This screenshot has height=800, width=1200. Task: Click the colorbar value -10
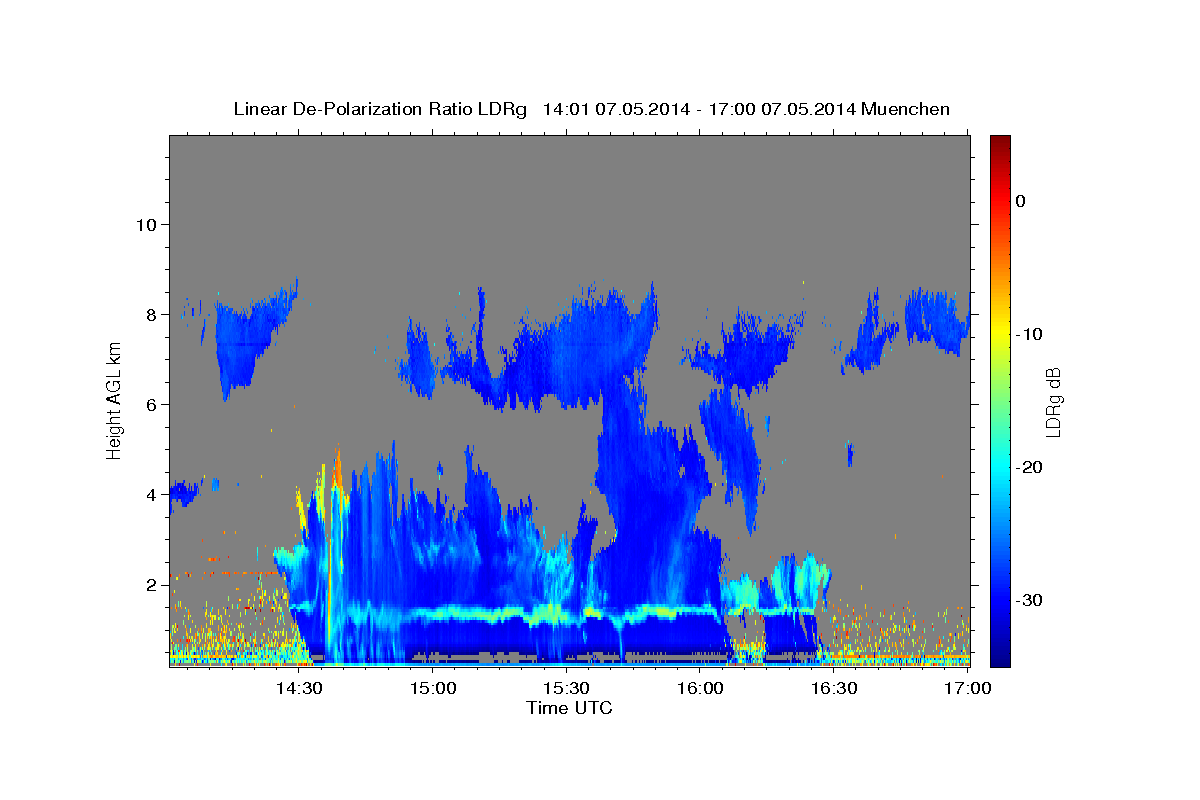[x=1027, y=334]
